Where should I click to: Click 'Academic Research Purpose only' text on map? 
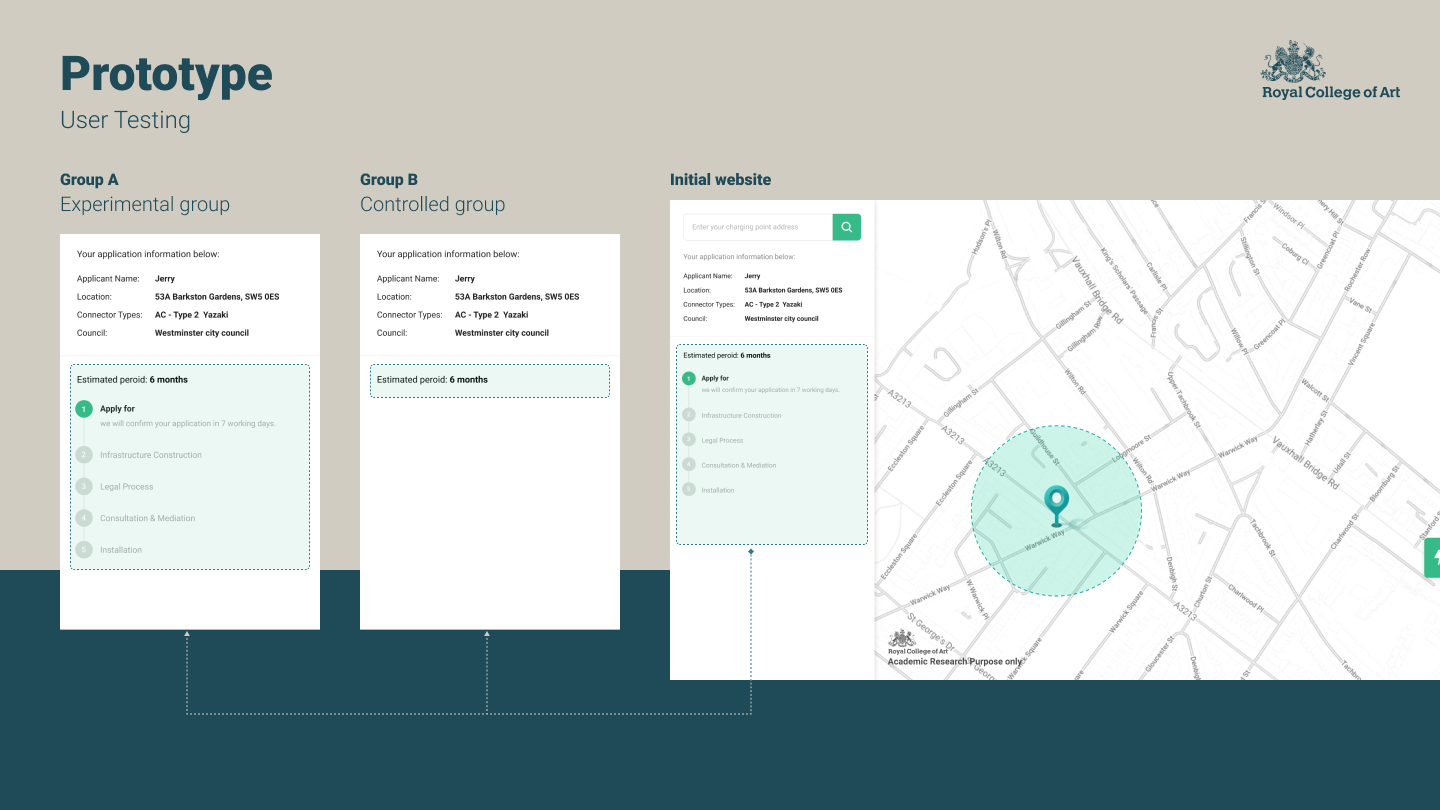click(955, 662)
